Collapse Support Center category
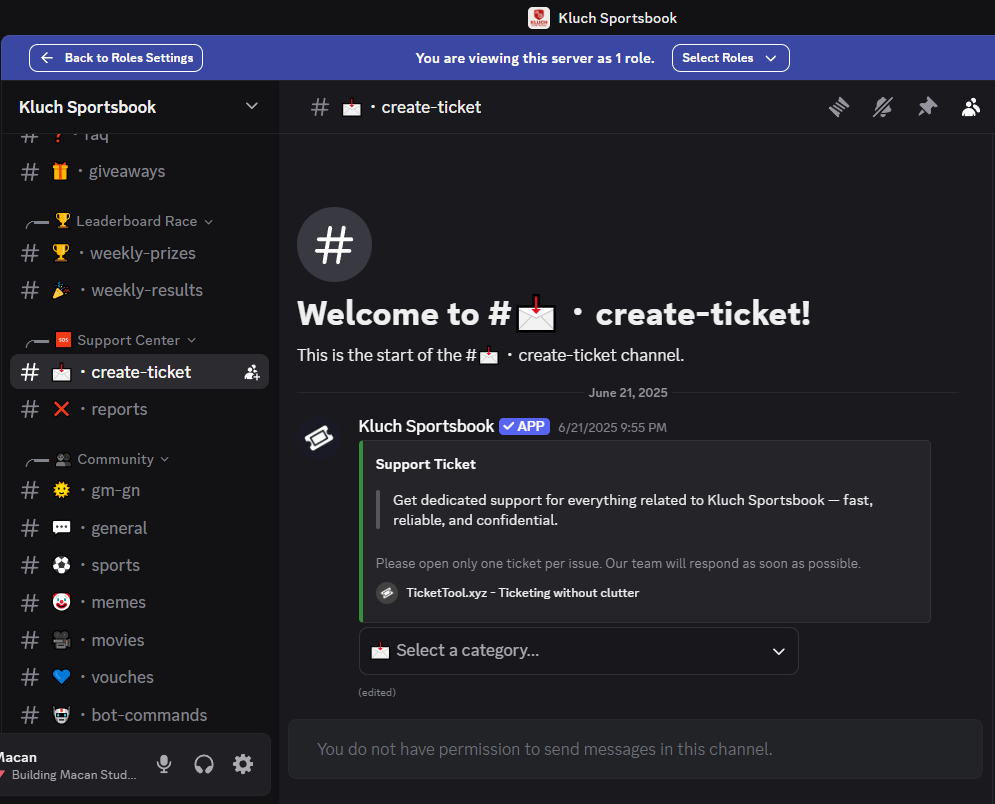The height and width of the screenshot is (804, 995). click(x=129, y=340)
